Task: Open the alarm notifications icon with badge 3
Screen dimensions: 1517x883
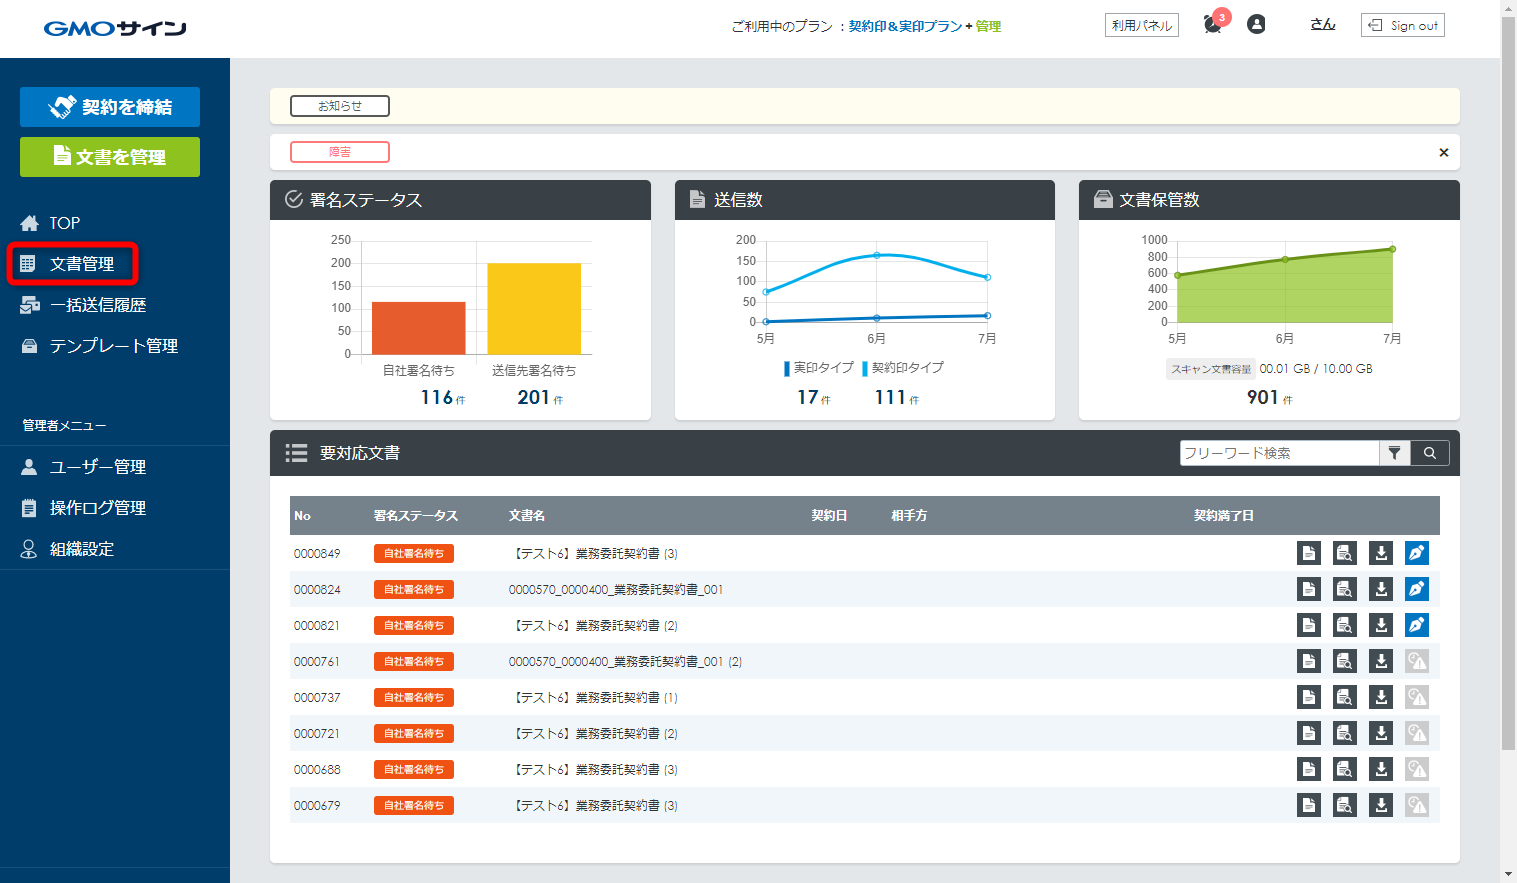Action: (1213, 25)
